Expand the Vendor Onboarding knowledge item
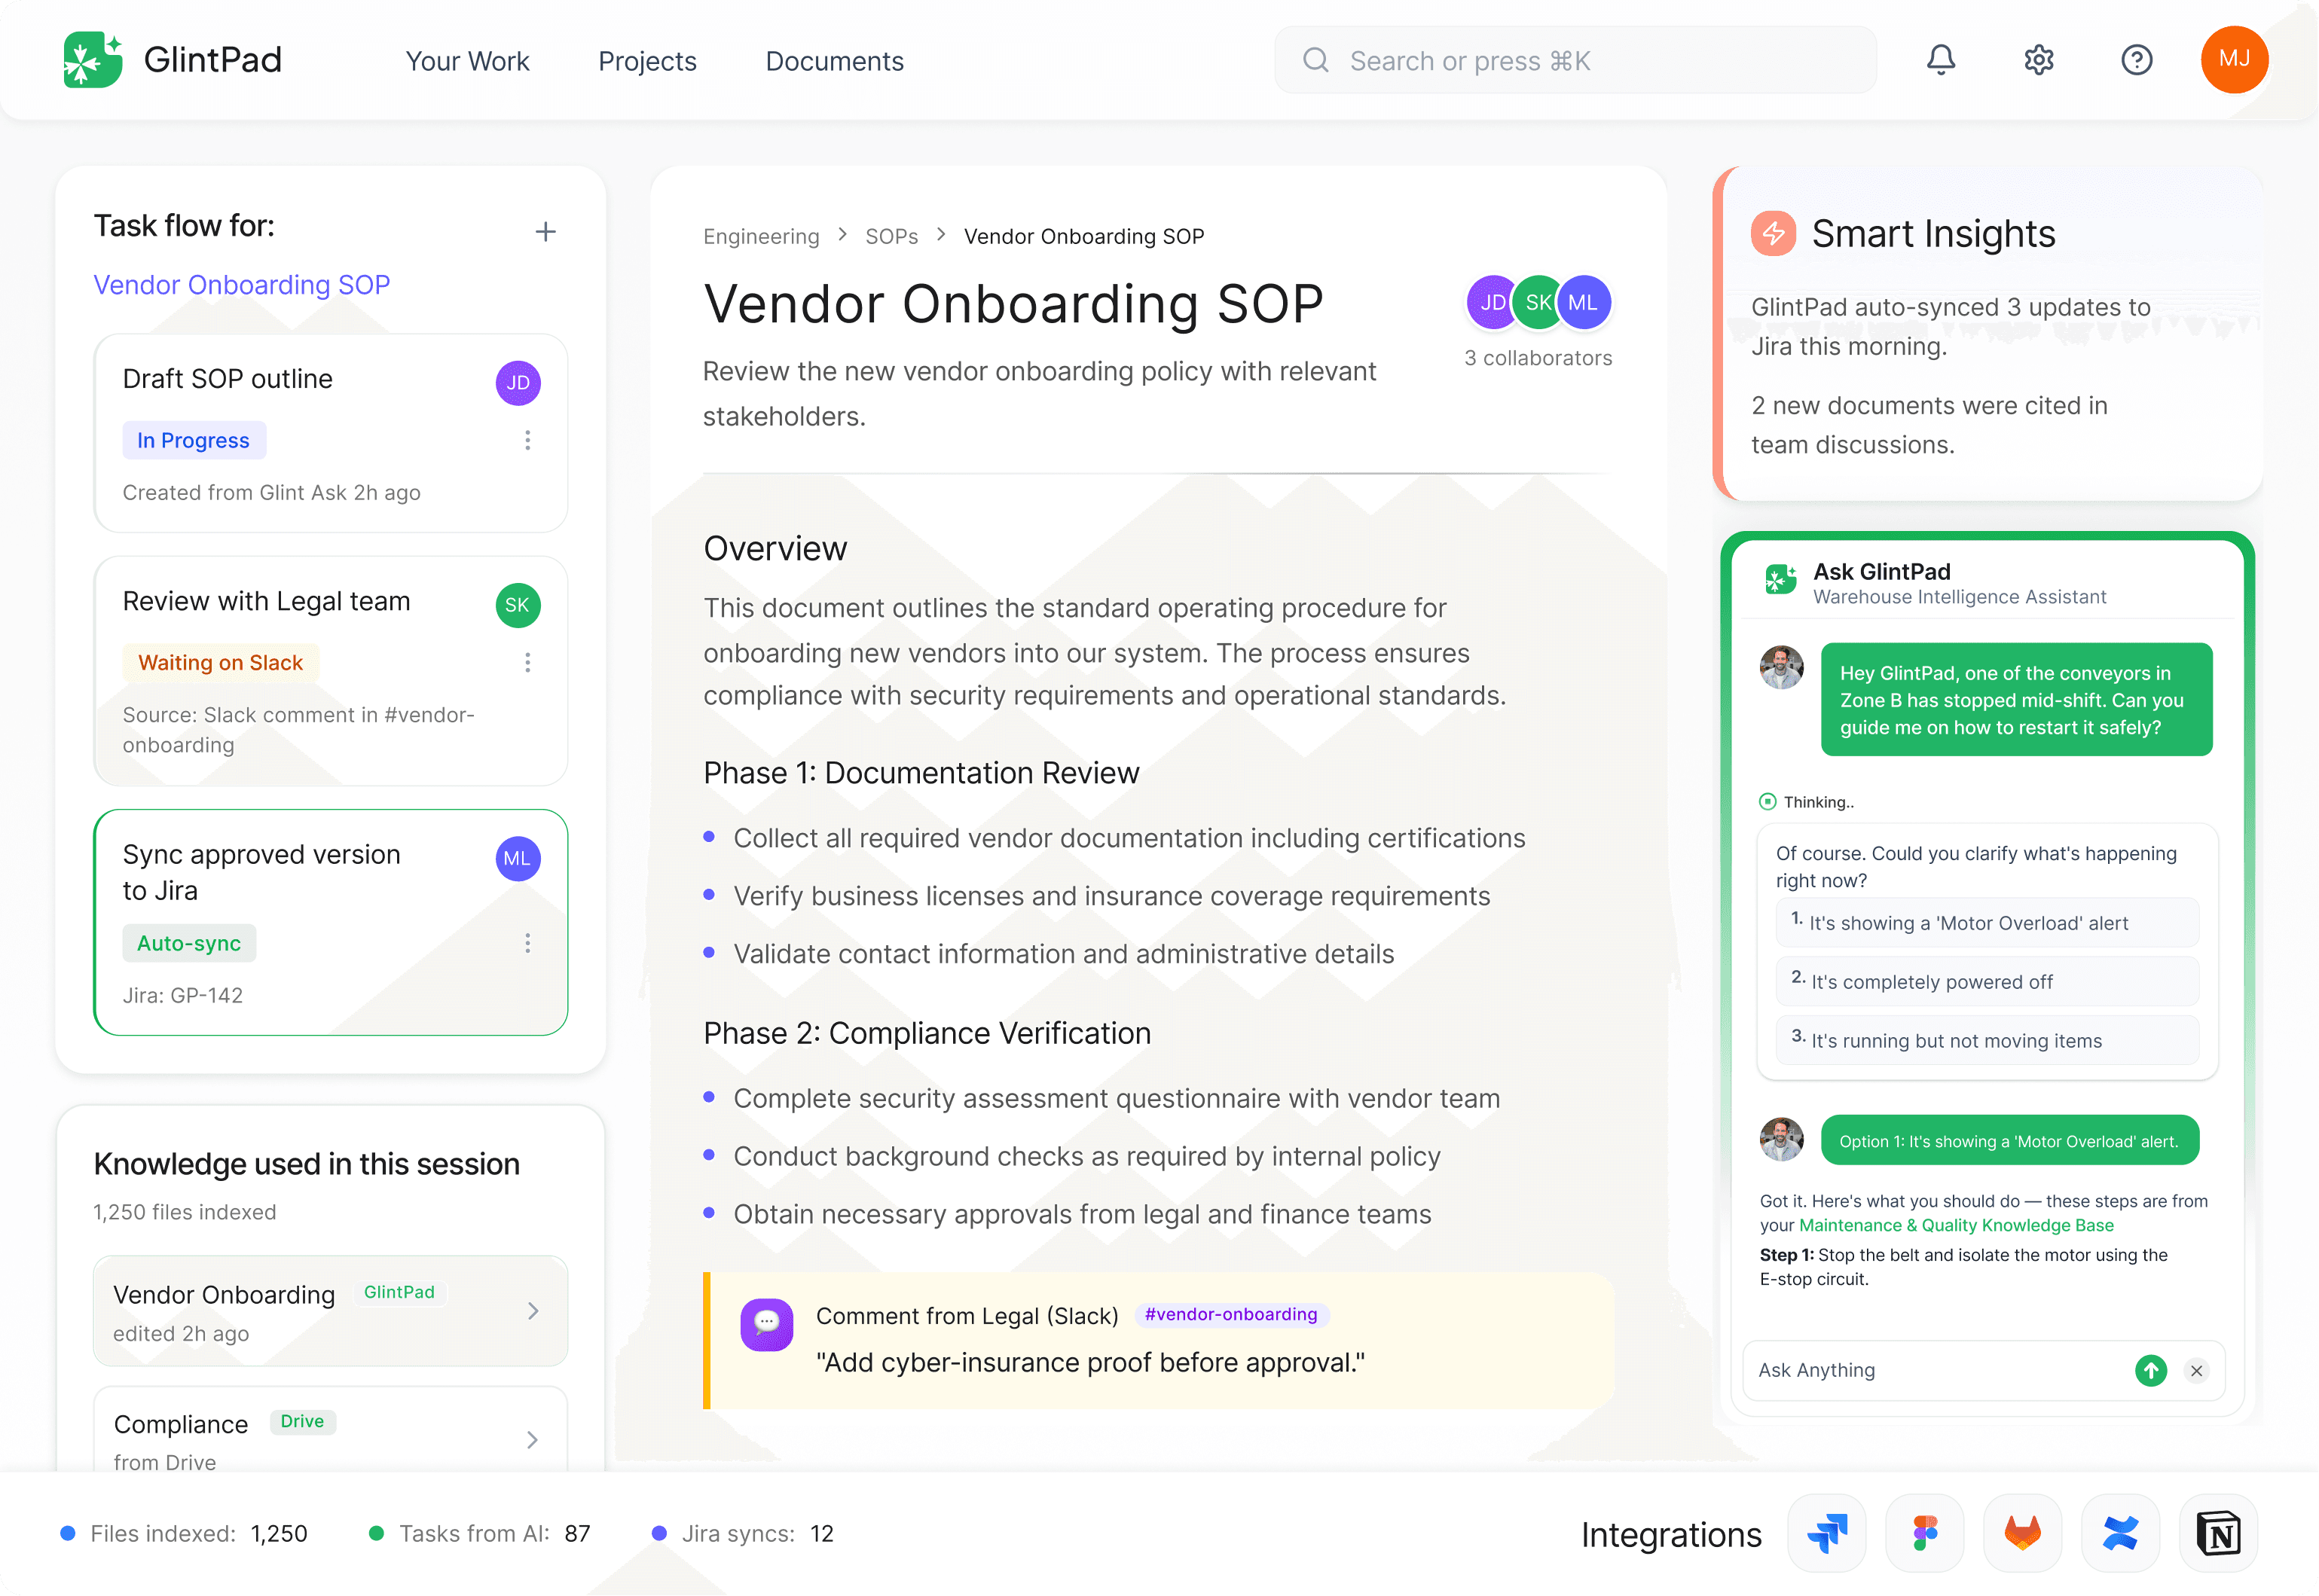The width and height of the screenshot is (2319, 1596). pyautogui.click(x=533, y=1311)
